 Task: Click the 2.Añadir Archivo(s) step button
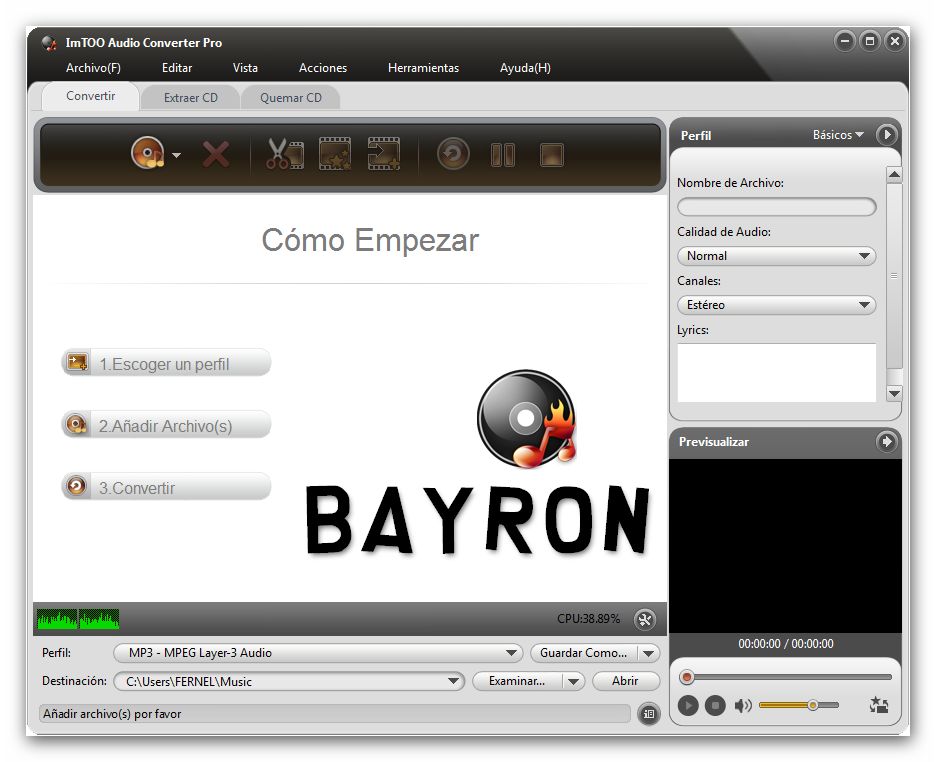coord(165,424)
